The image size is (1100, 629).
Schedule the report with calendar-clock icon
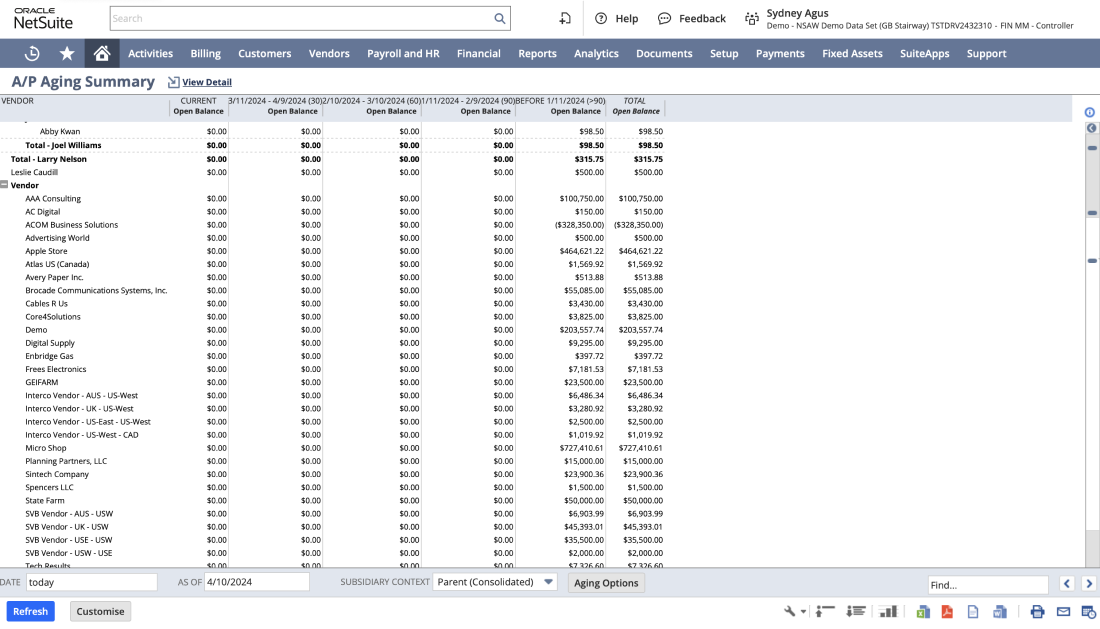tap(1088, 612)
